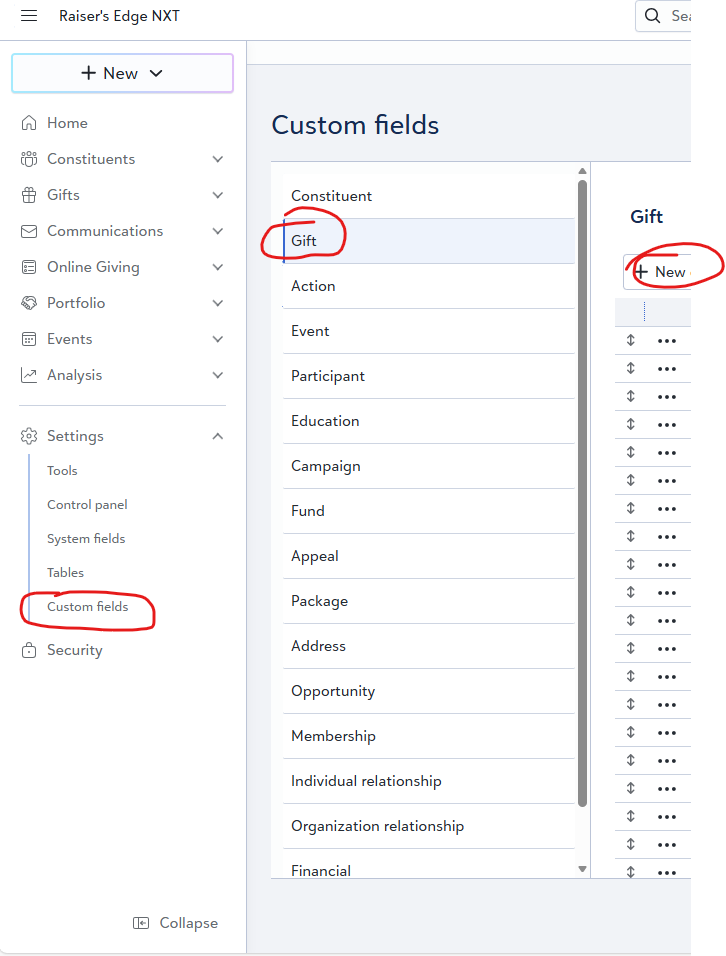
Task: Click the Portfolio handshake icon
Action: coord(29,303)
